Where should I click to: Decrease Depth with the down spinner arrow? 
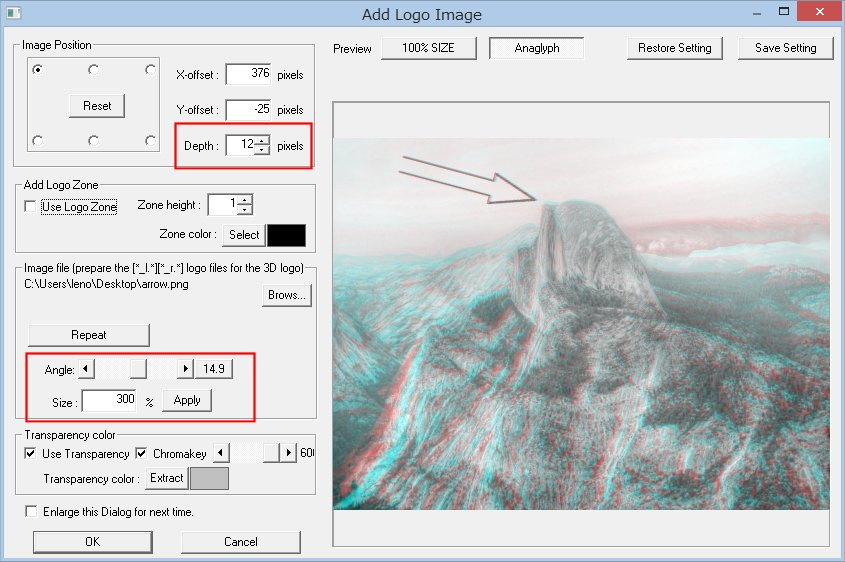point(262,150)
